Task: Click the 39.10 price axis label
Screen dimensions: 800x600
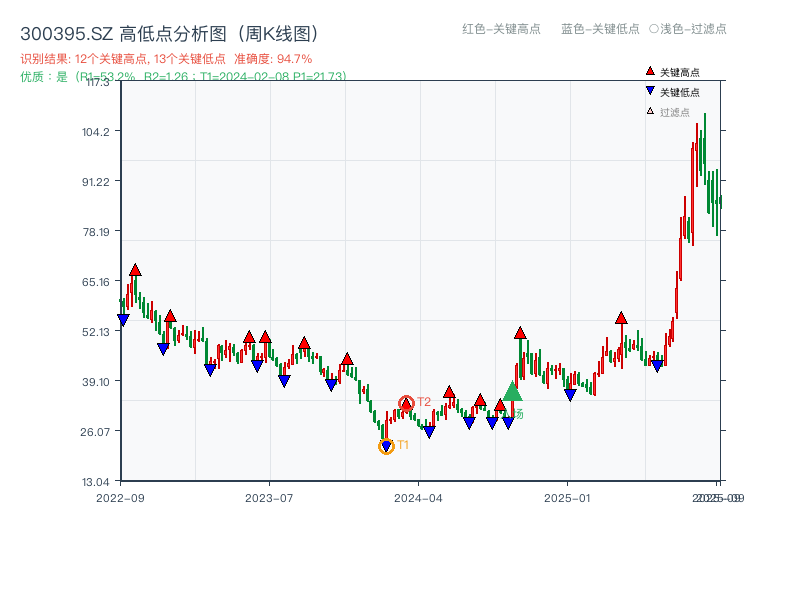Action: pos(96,382)
